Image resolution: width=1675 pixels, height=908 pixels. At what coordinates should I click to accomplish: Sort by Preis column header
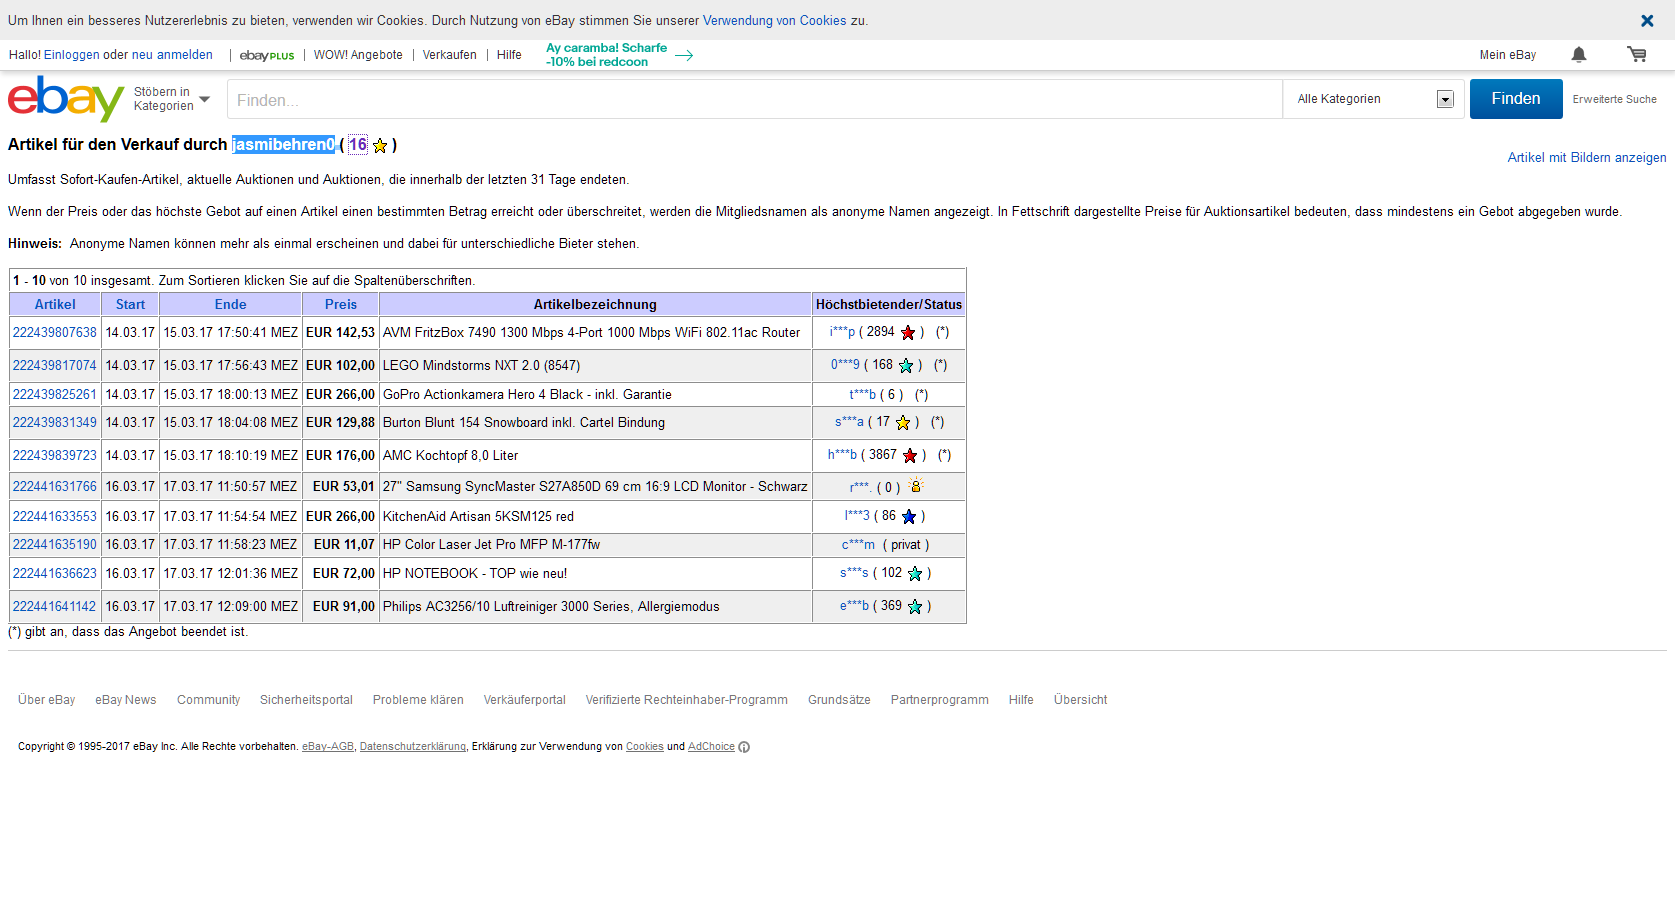(341, 304)
